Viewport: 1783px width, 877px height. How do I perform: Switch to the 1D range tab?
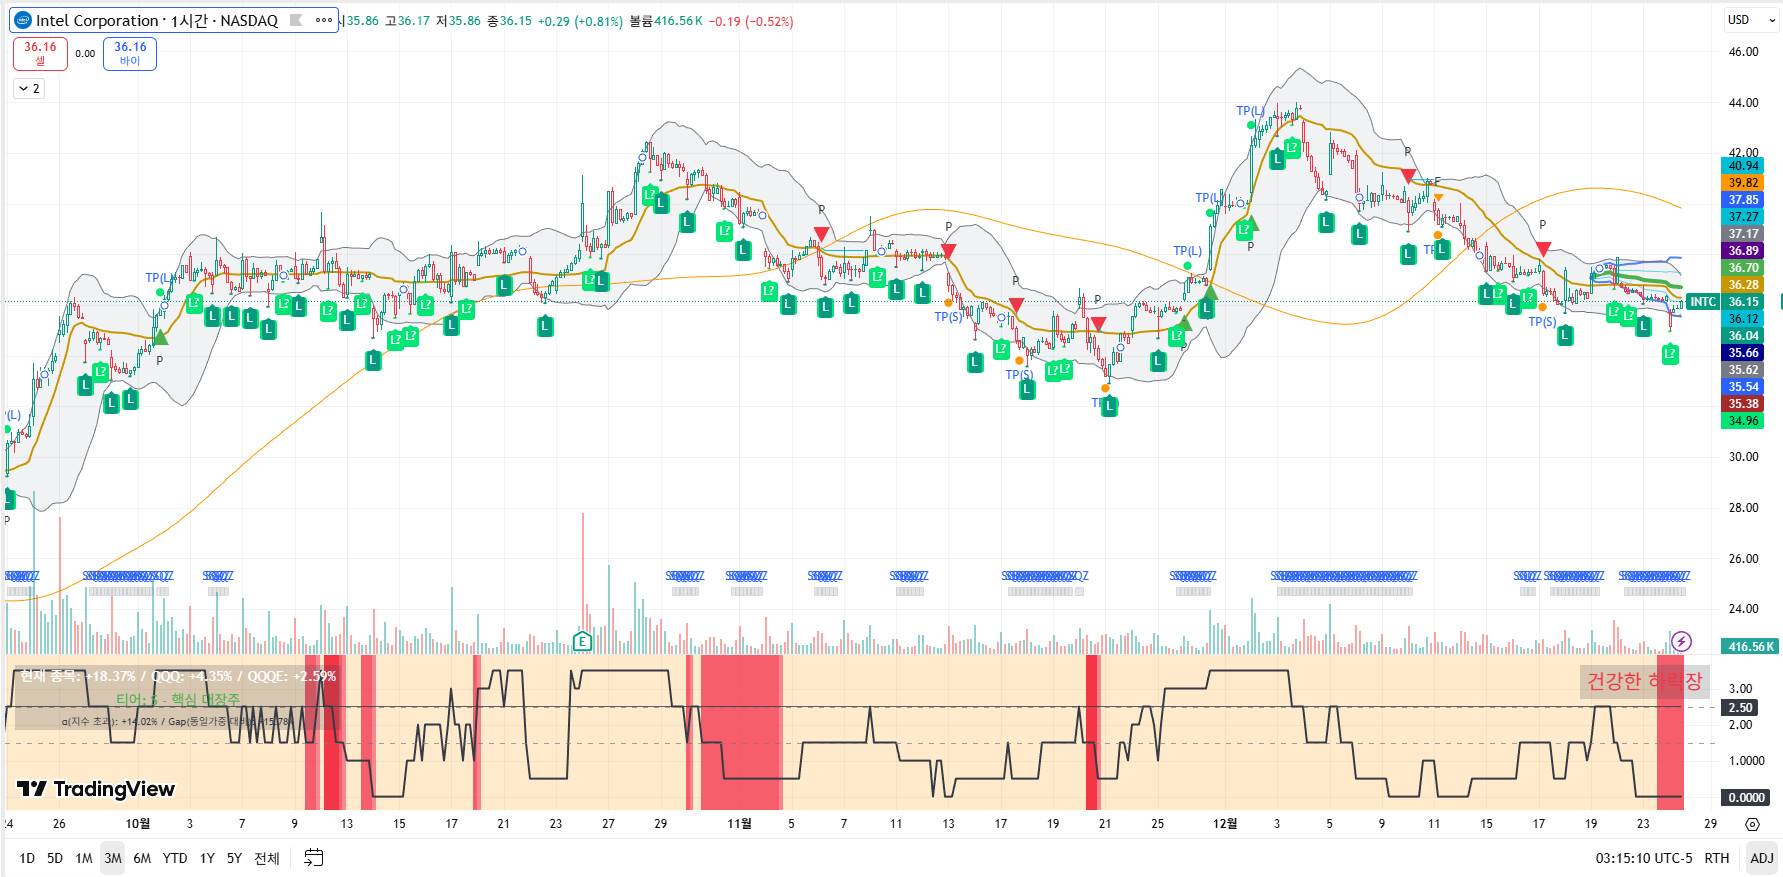(27, 858)
